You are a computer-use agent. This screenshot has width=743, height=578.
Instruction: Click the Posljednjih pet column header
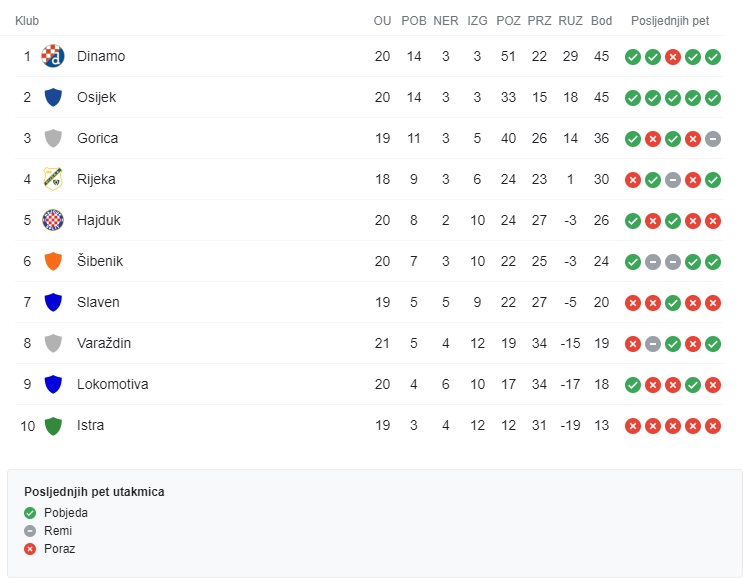[x=670, y=21]
